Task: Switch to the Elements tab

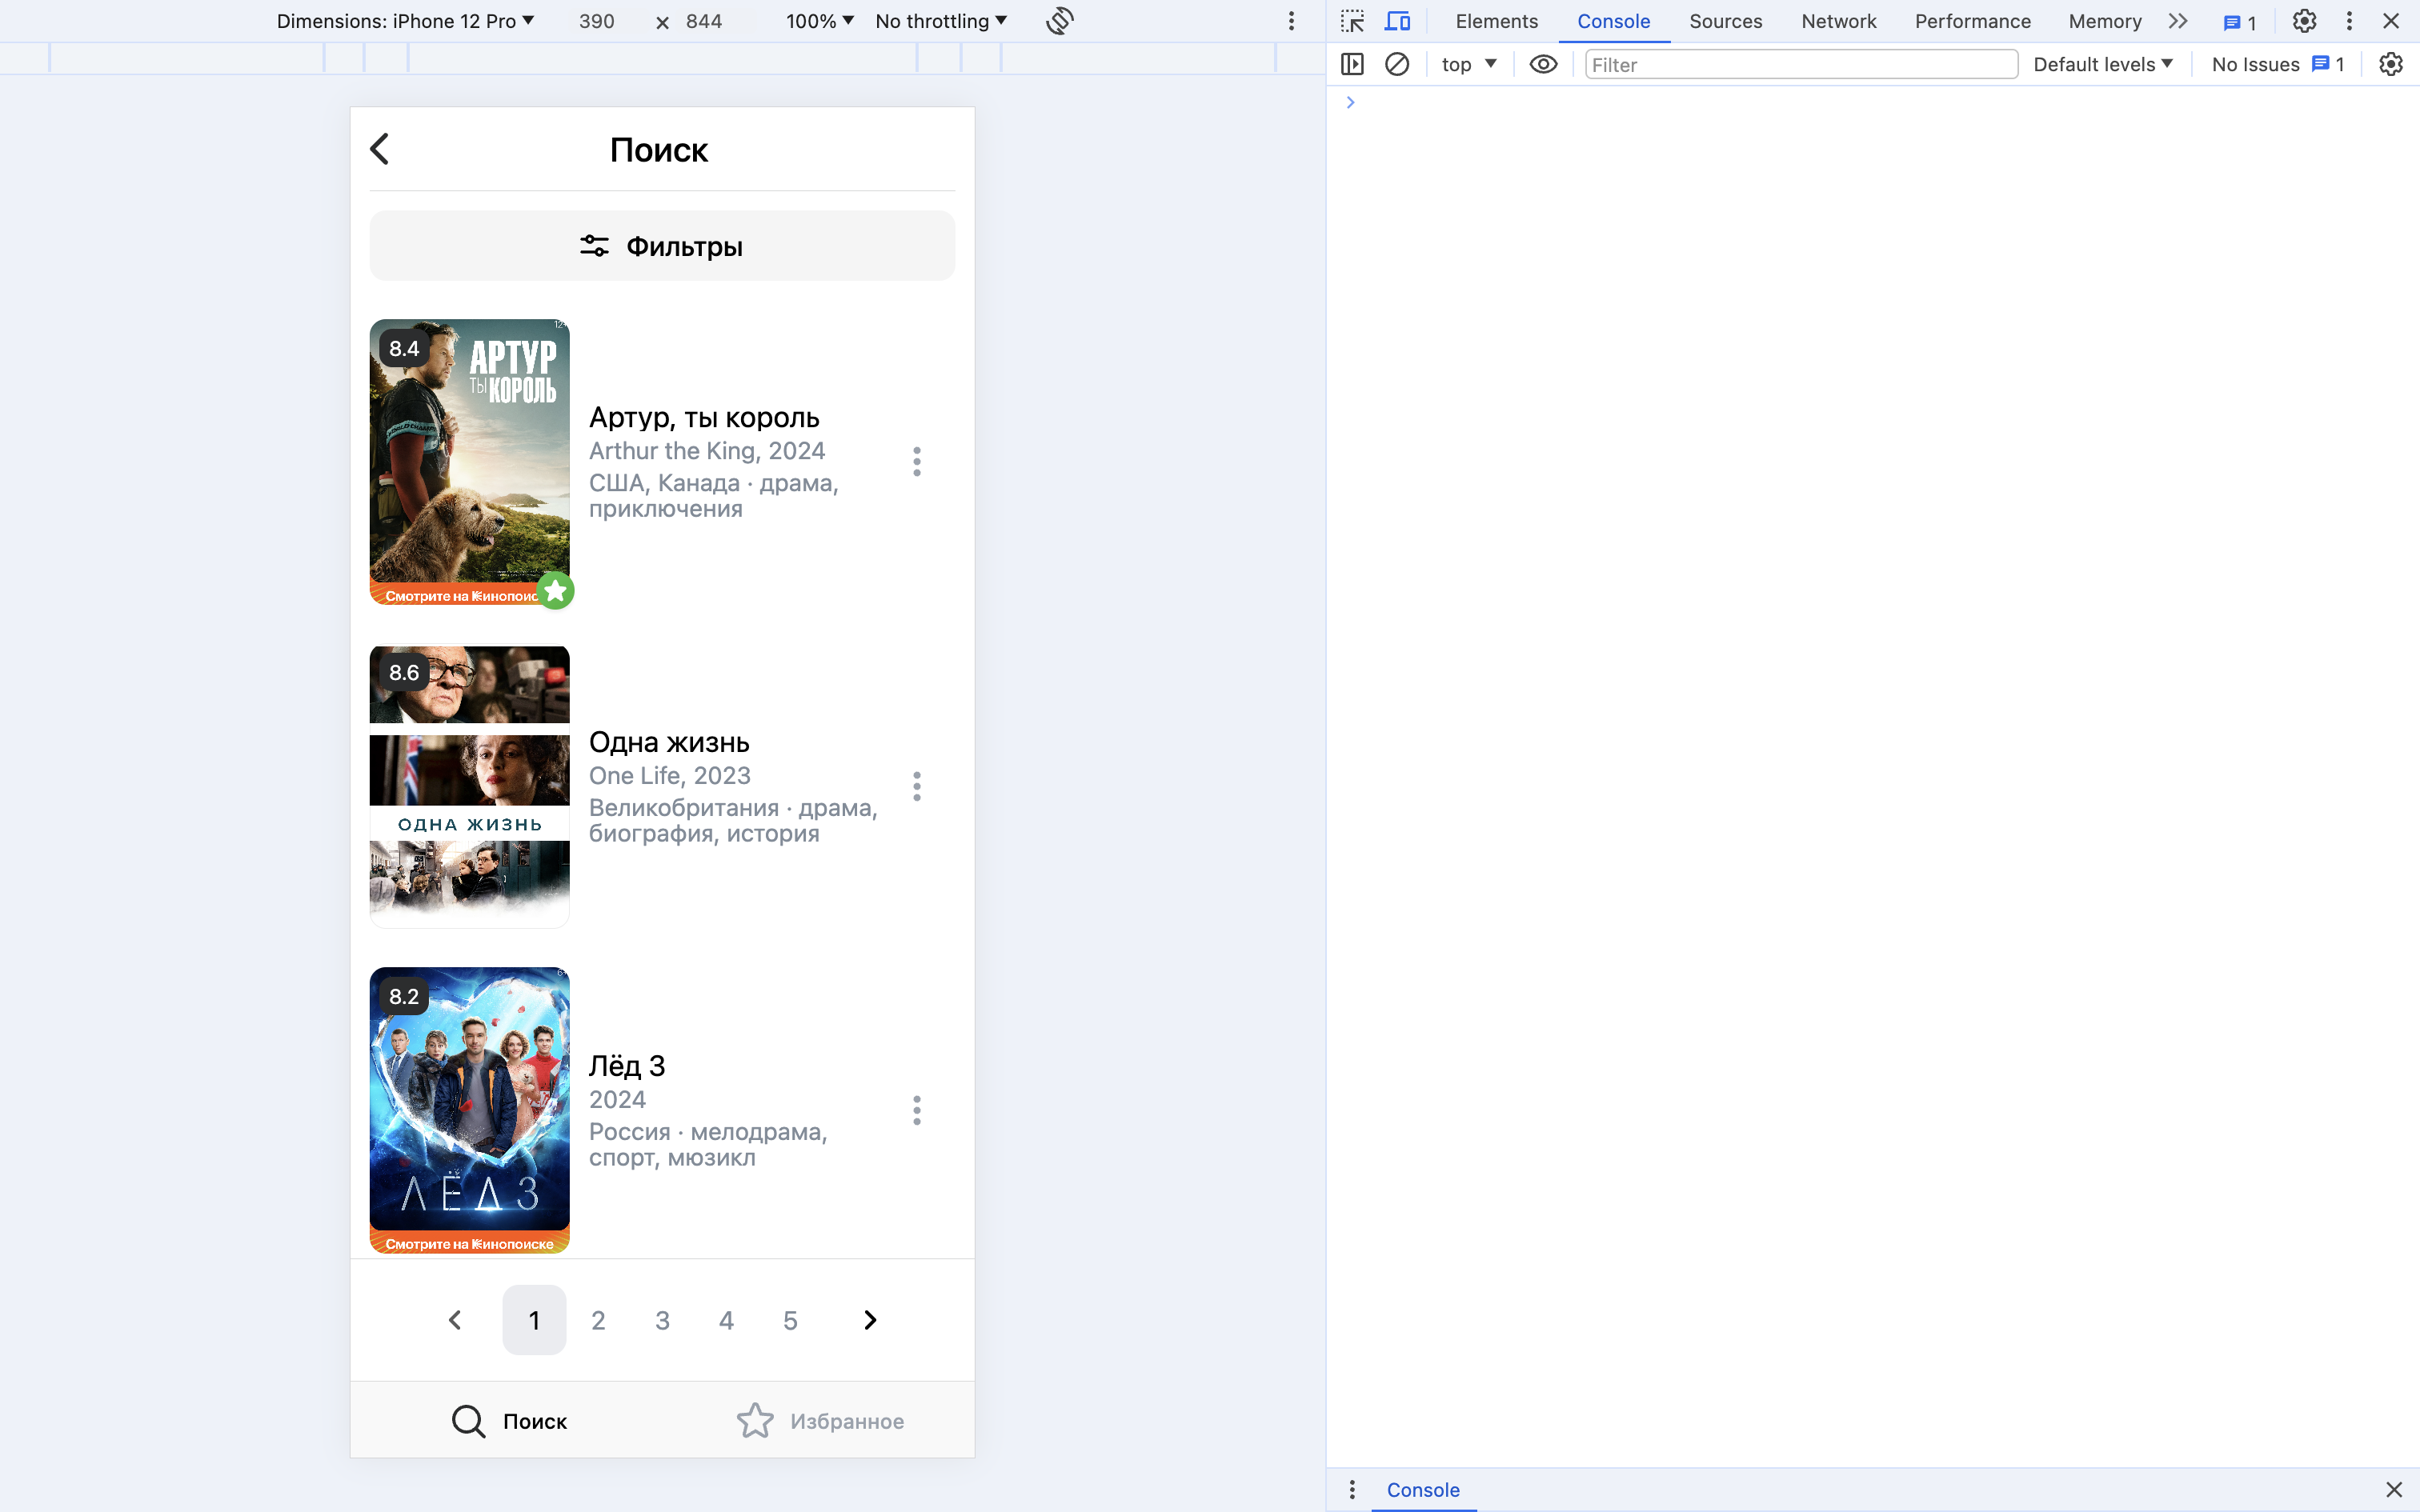Action: (1496, 21)
